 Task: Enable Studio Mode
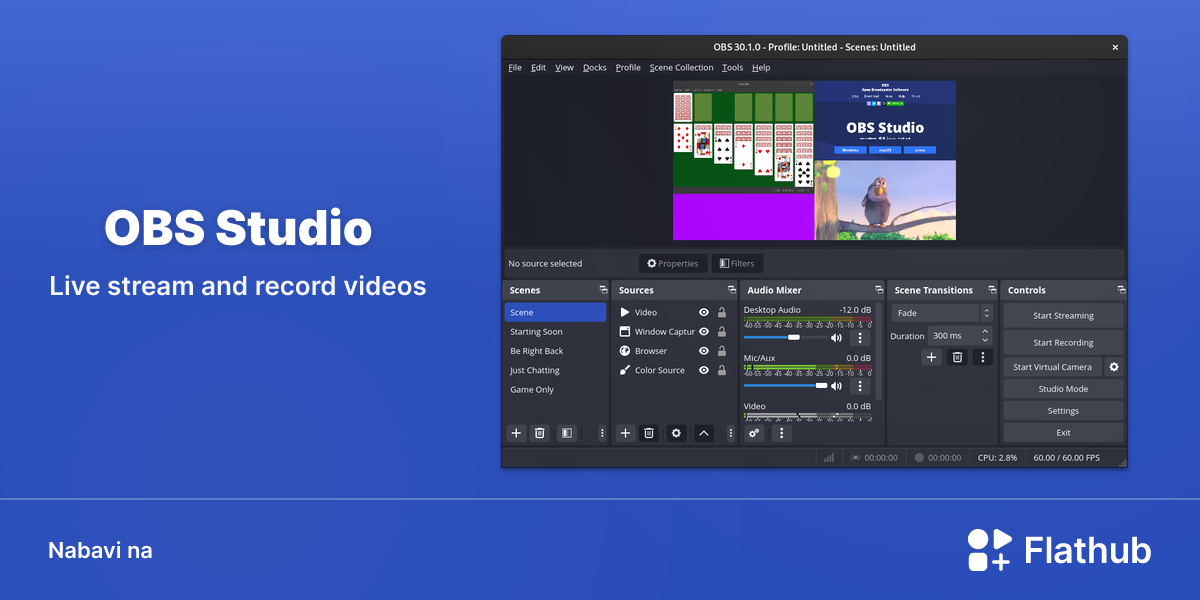pos(1063,389)
